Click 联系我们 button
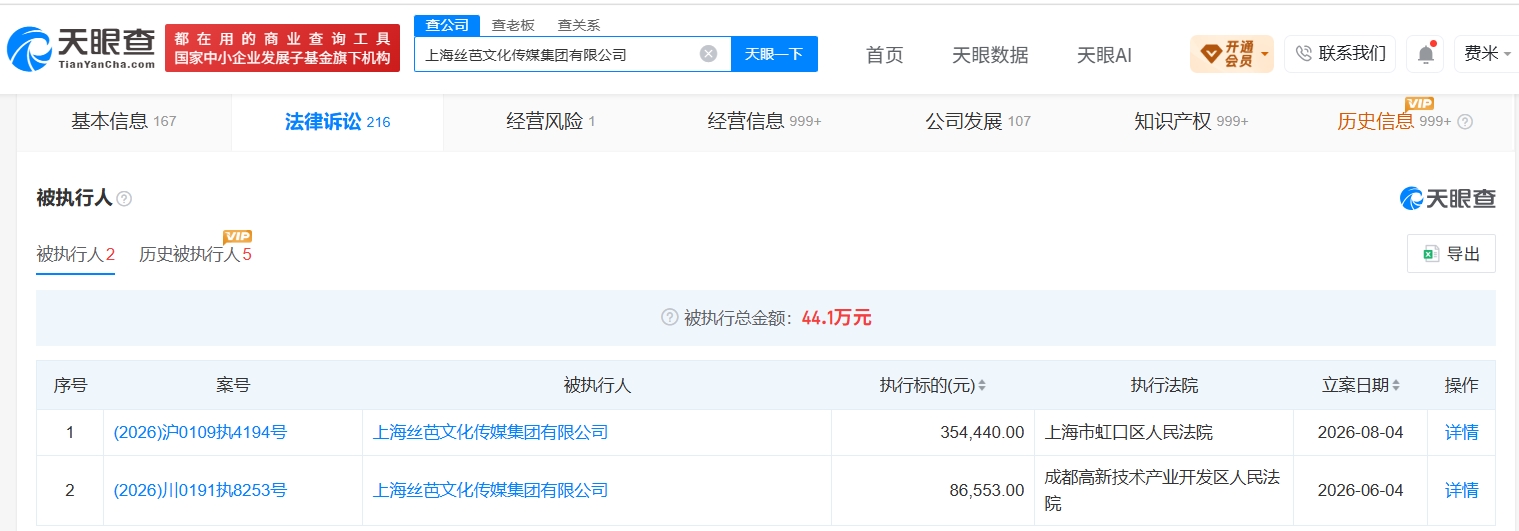This screenshot has width=1519, height=531. click(x=1340, y=54)
